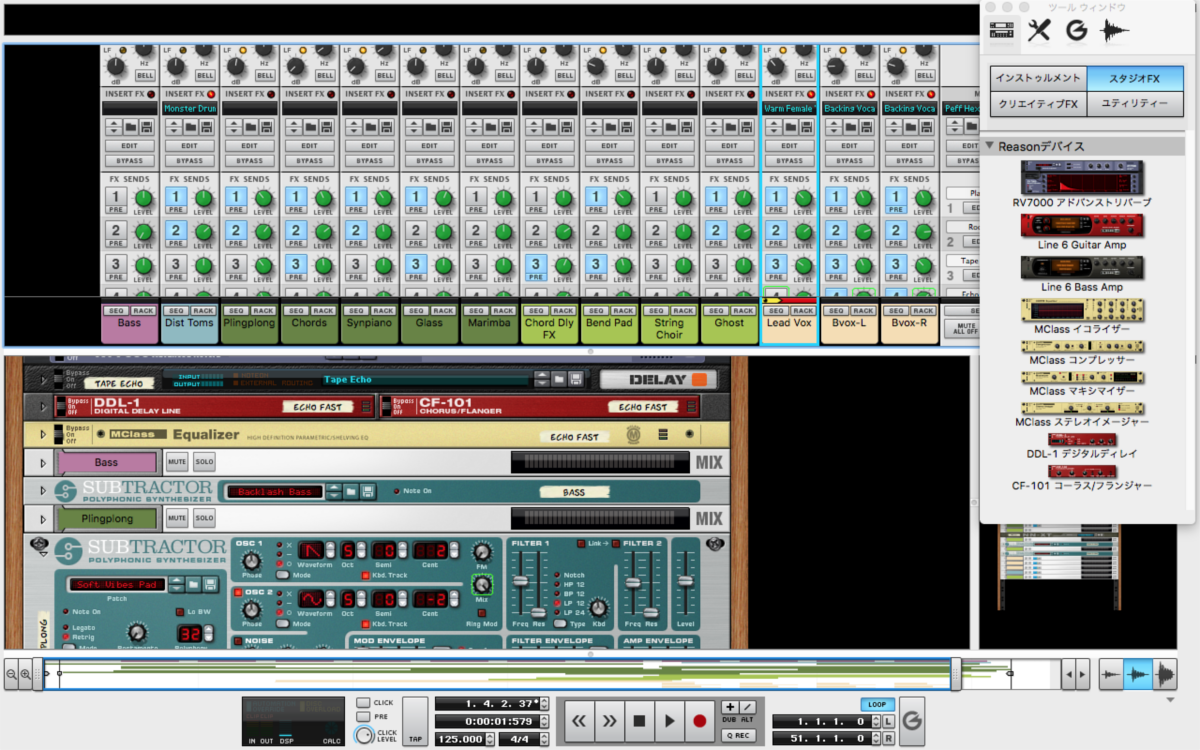Go to right locator R button

[x=888, y=738]
